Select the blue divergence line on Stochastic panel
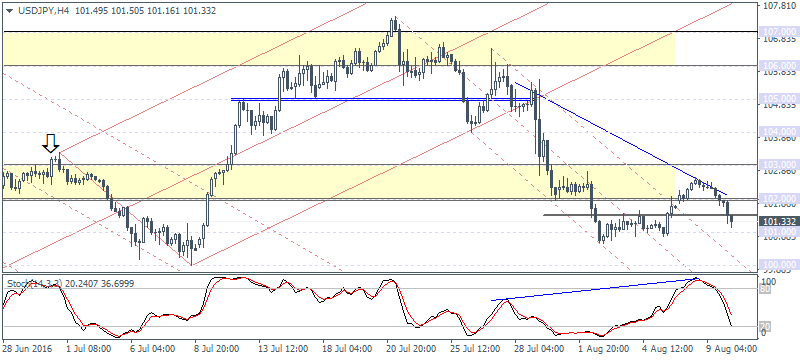 (x=594, y=290)
